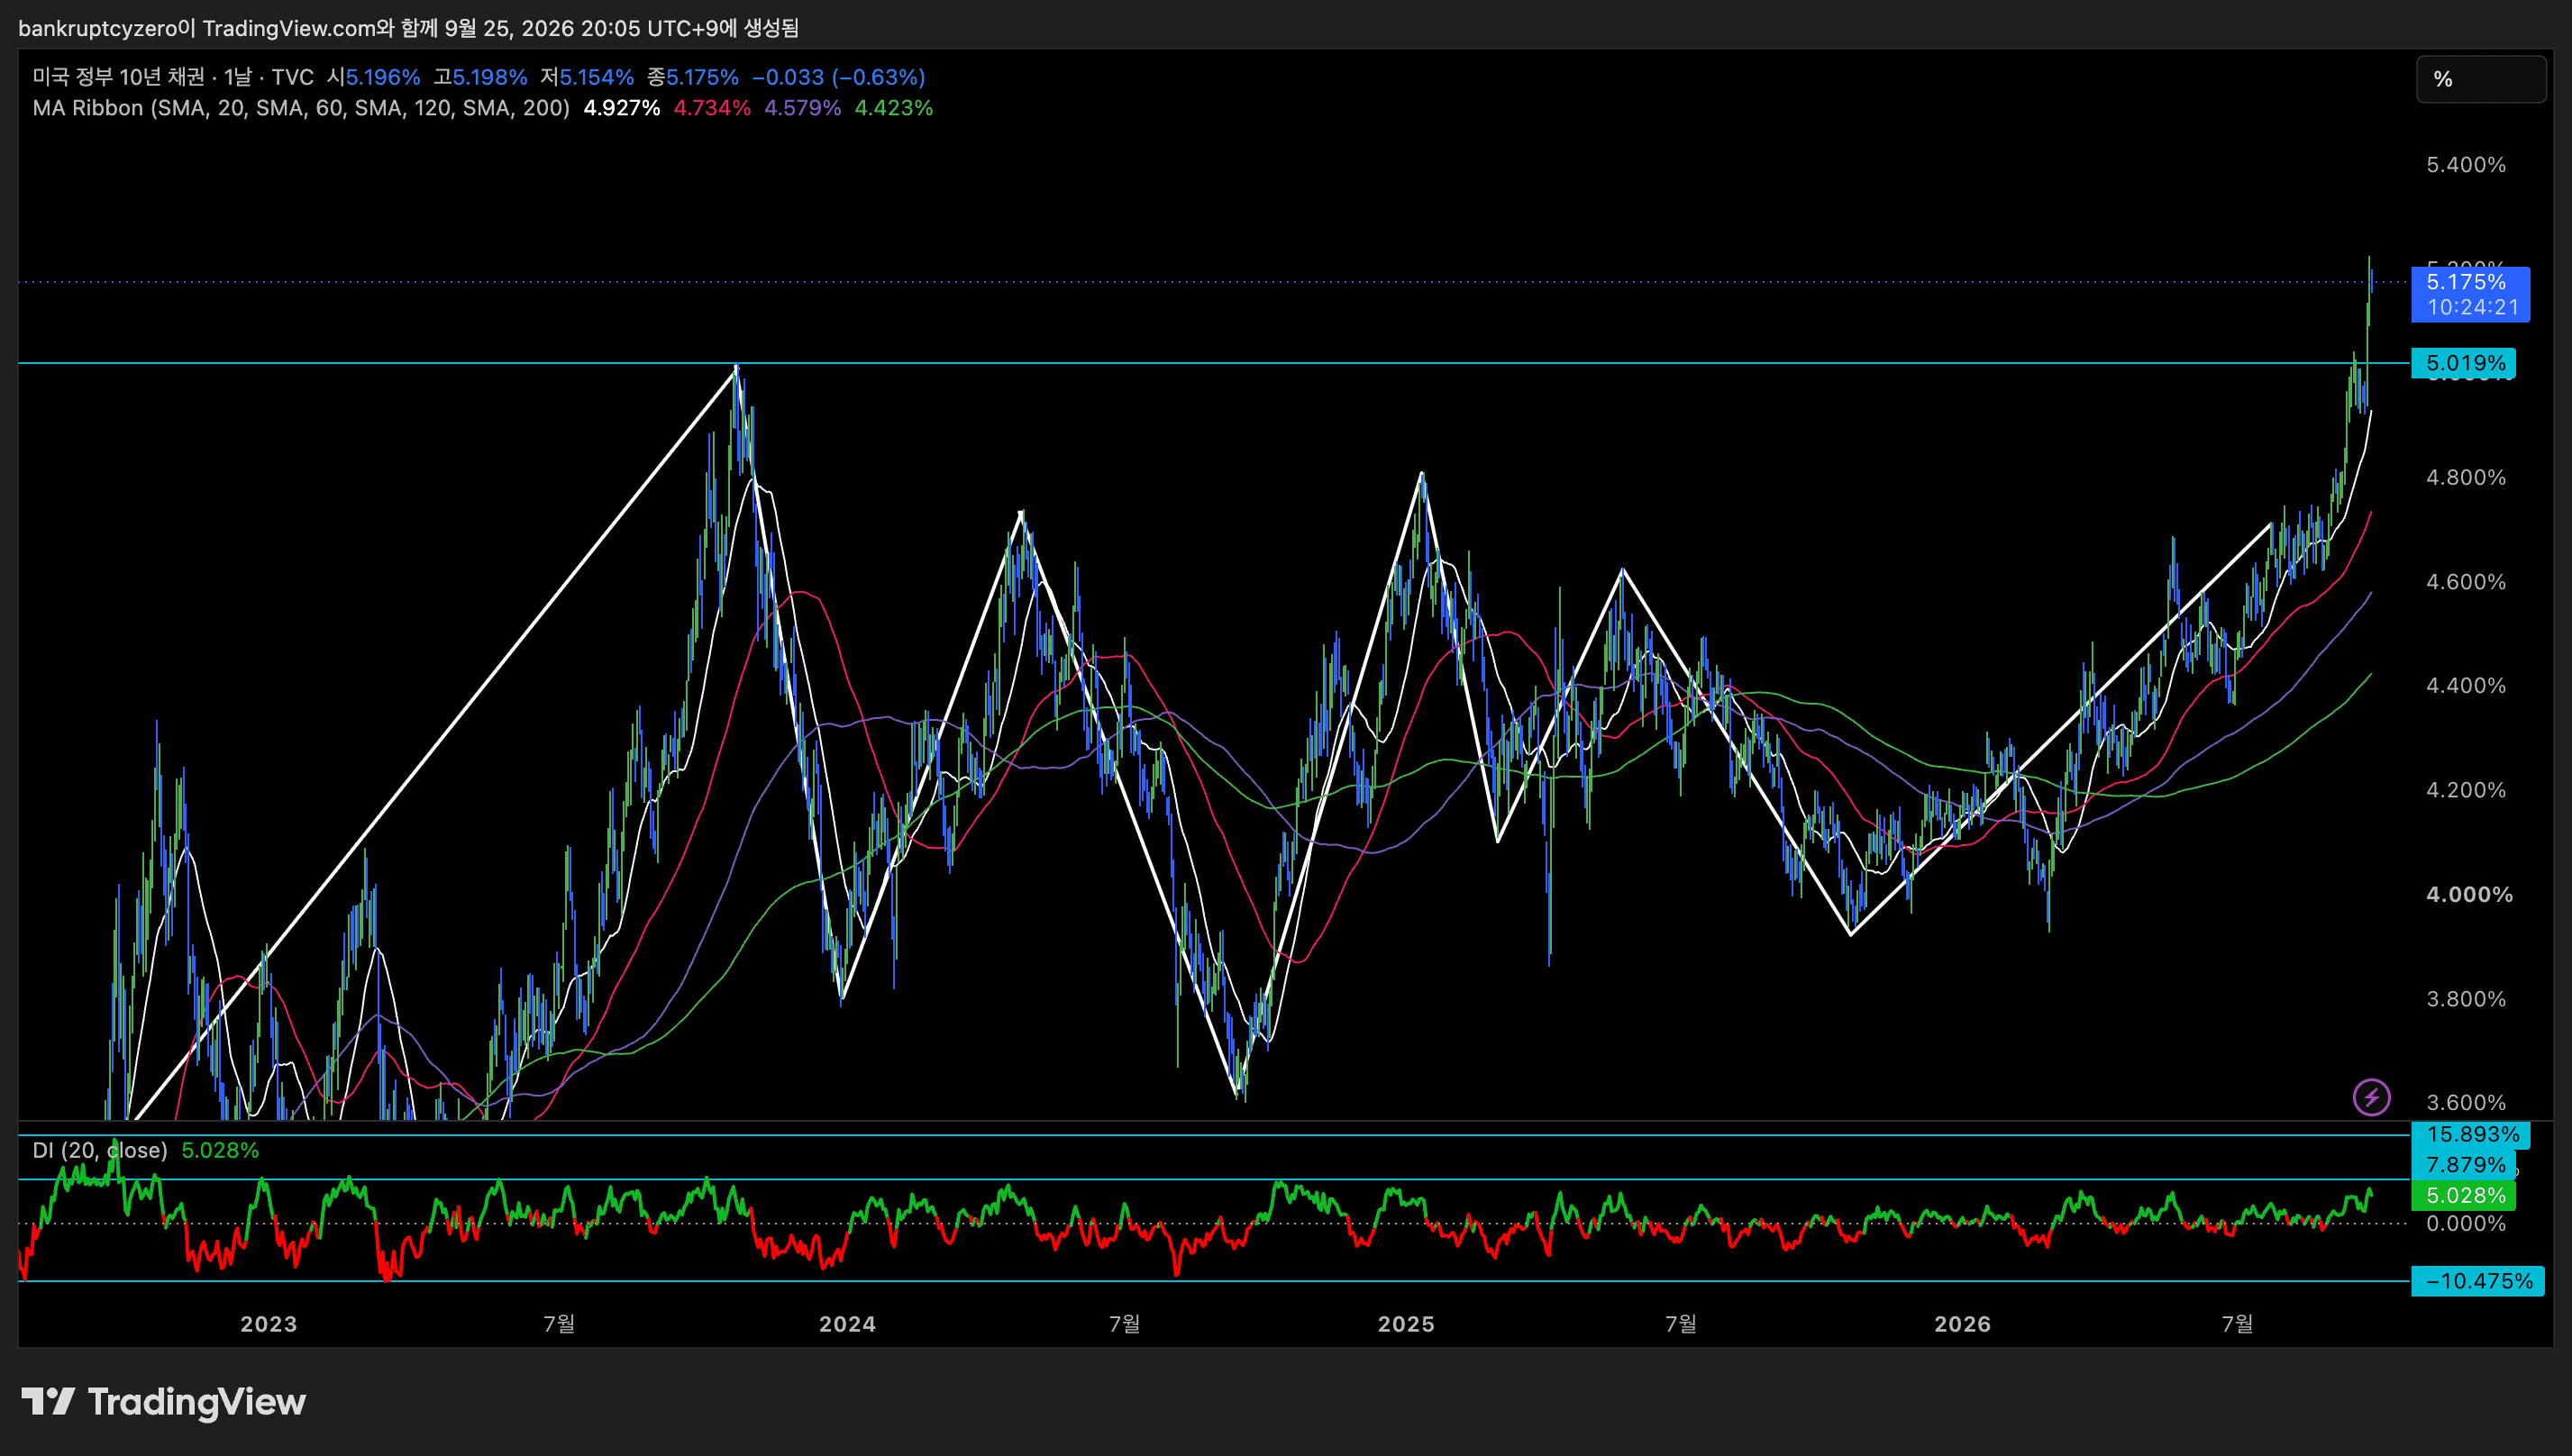This screenshot has height=1456, width=2572.
Task: Click the 4.000% price axis label
Action: pos(2470,894)
